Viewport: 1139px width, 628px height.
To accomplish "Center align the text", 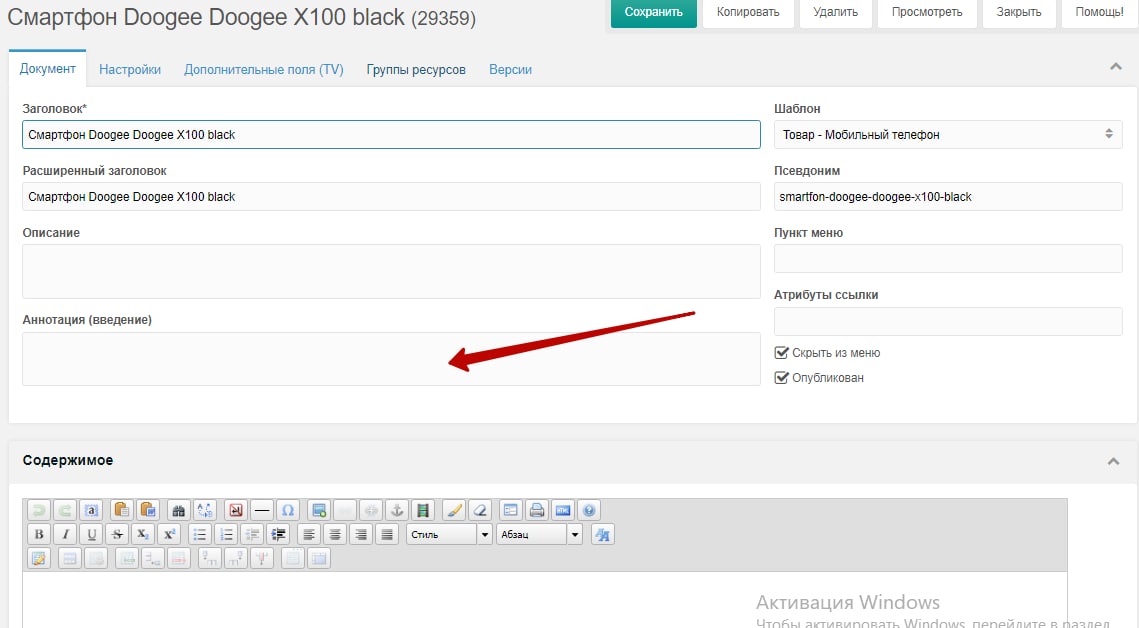I will click(x=335, y=534).
